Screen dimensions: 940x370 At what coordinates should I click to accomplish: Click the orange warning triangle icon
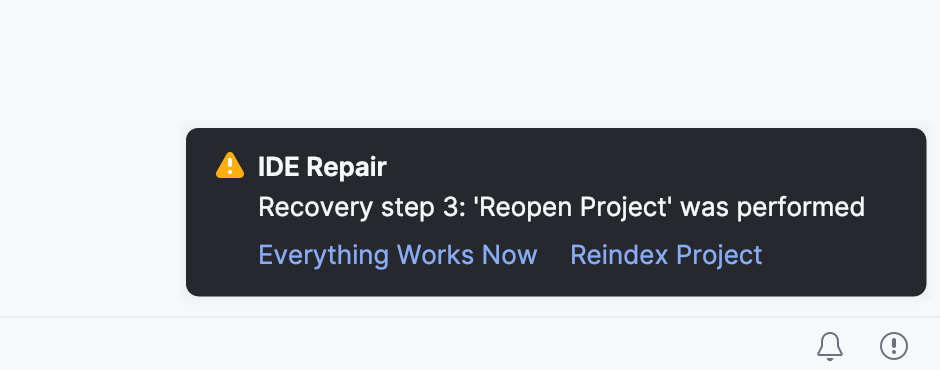click(x=230, y=166)
